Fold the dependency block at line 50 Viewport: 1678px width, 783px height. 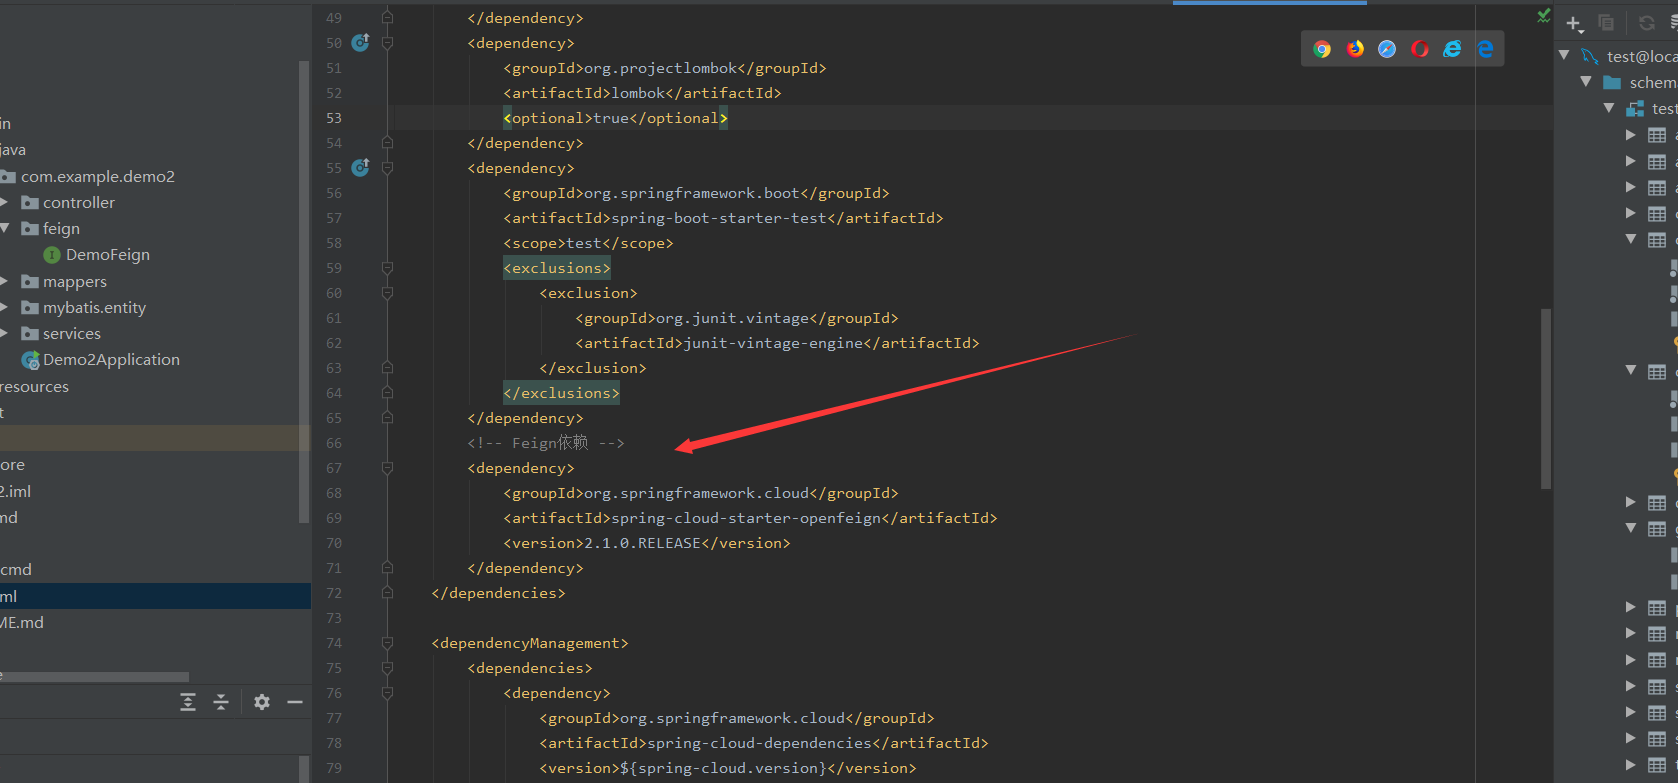coord(387,43)
